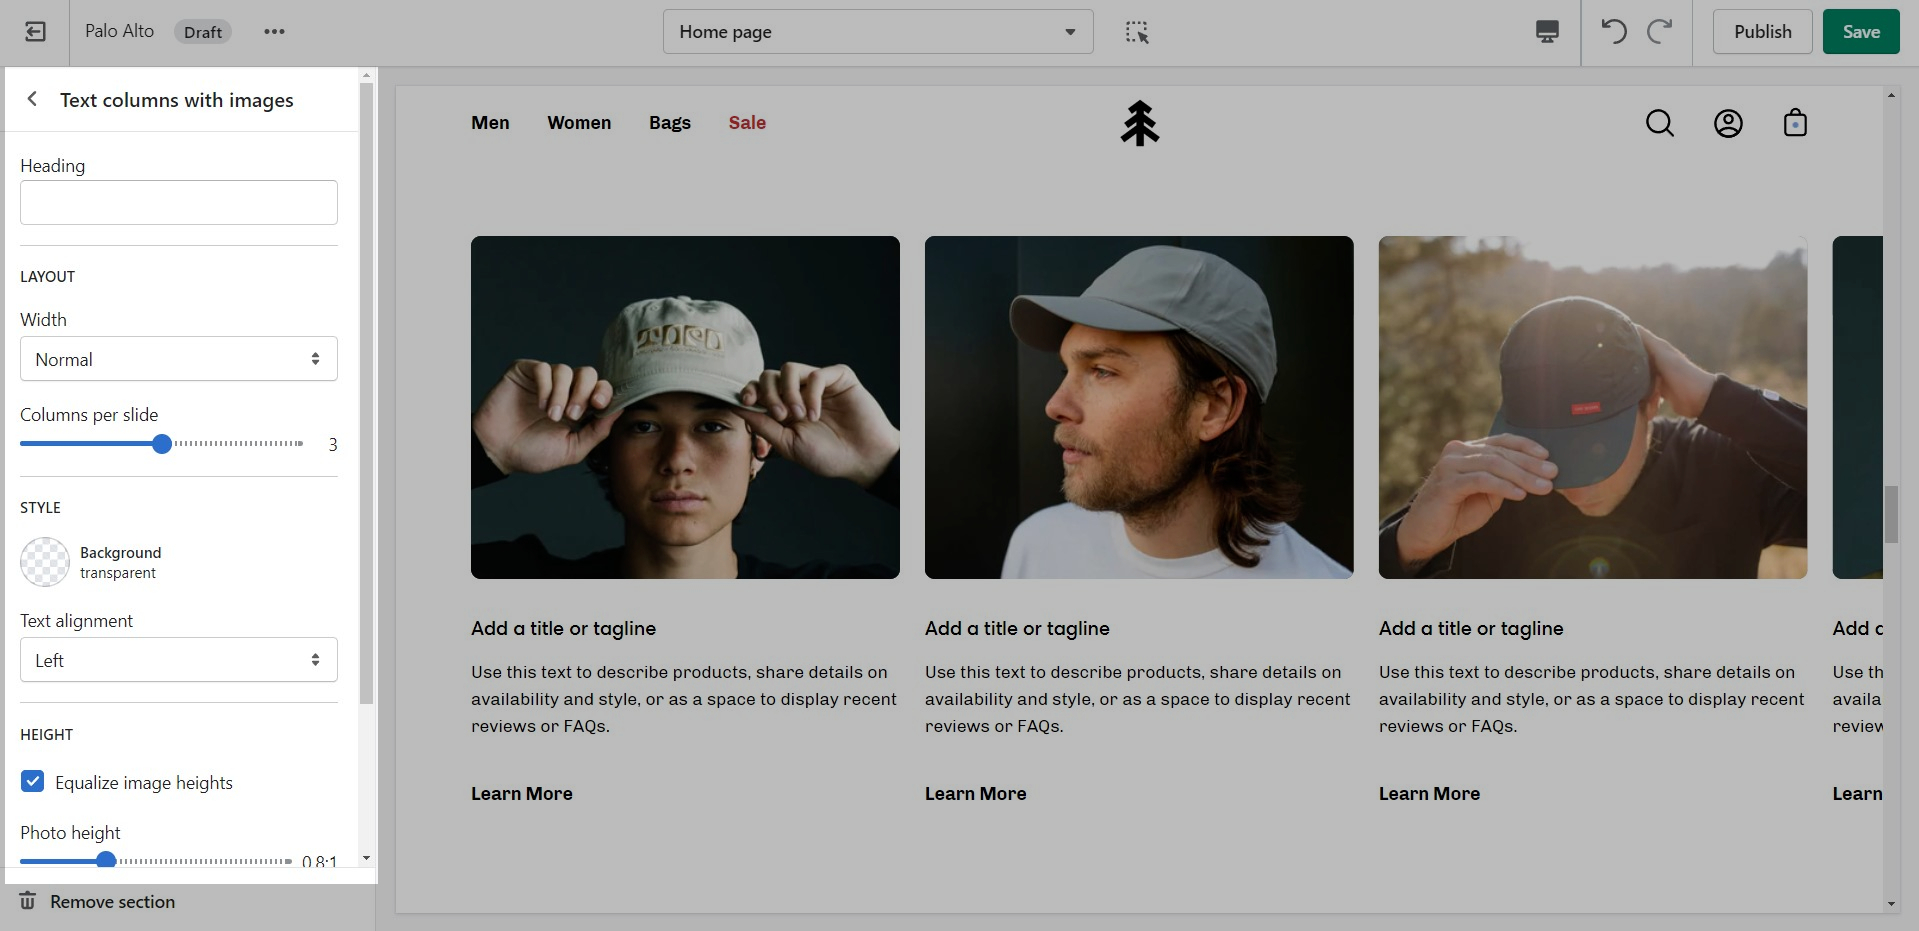Expand the Width dropdown set to Normal
This screenshot has width=1919, height=931.
pos(179,359)
